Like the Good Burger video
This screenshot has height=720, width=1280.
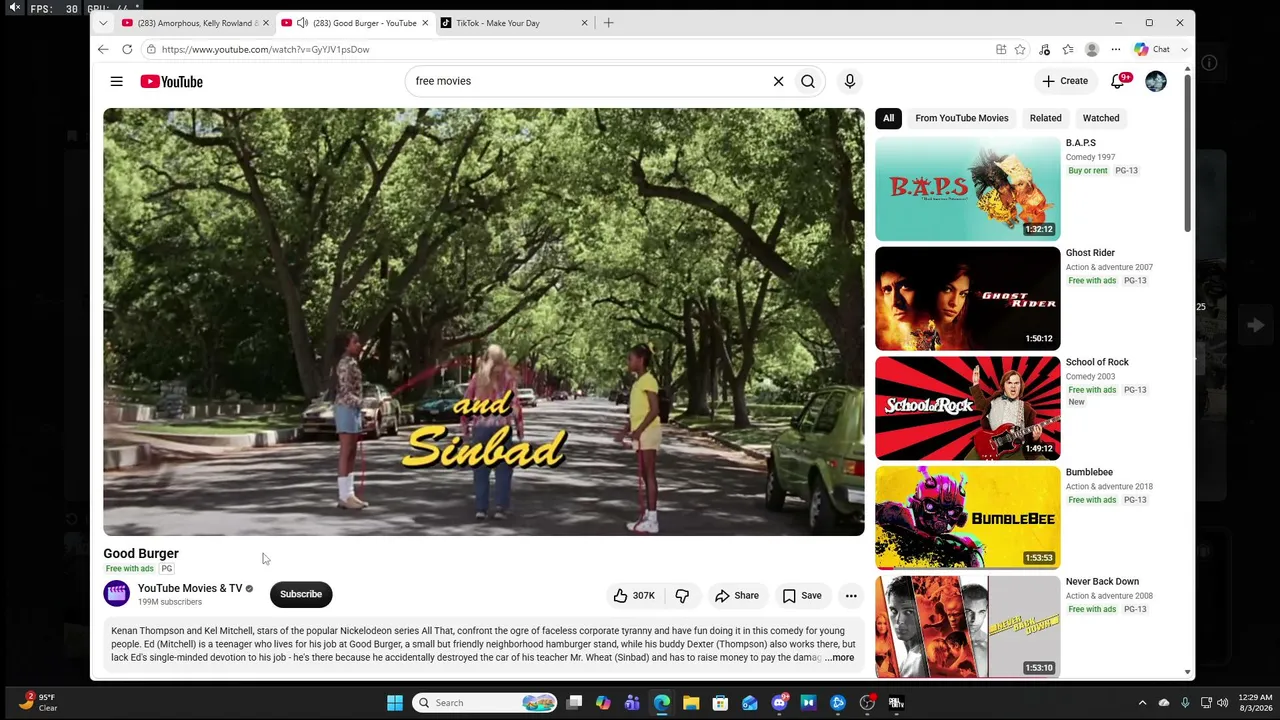634,596
